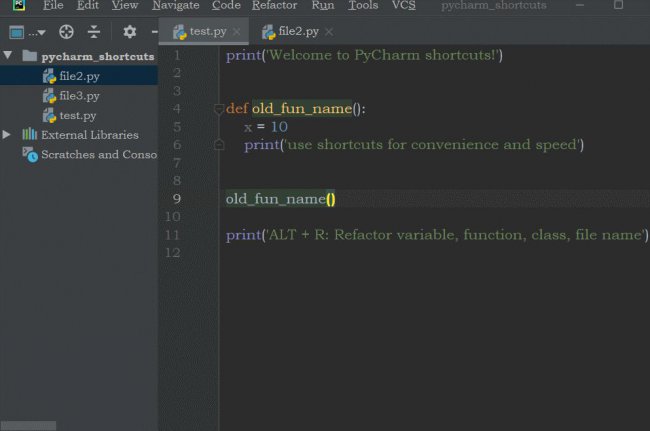Close the test.py tab

pyautogui.click(x=237, y=32)
